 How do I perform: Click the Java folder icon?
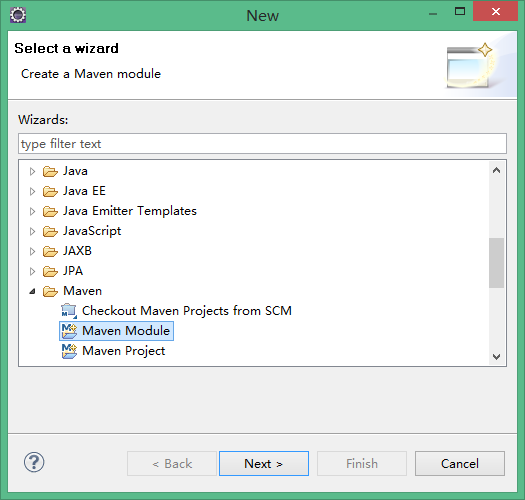(x=50, y=171)
